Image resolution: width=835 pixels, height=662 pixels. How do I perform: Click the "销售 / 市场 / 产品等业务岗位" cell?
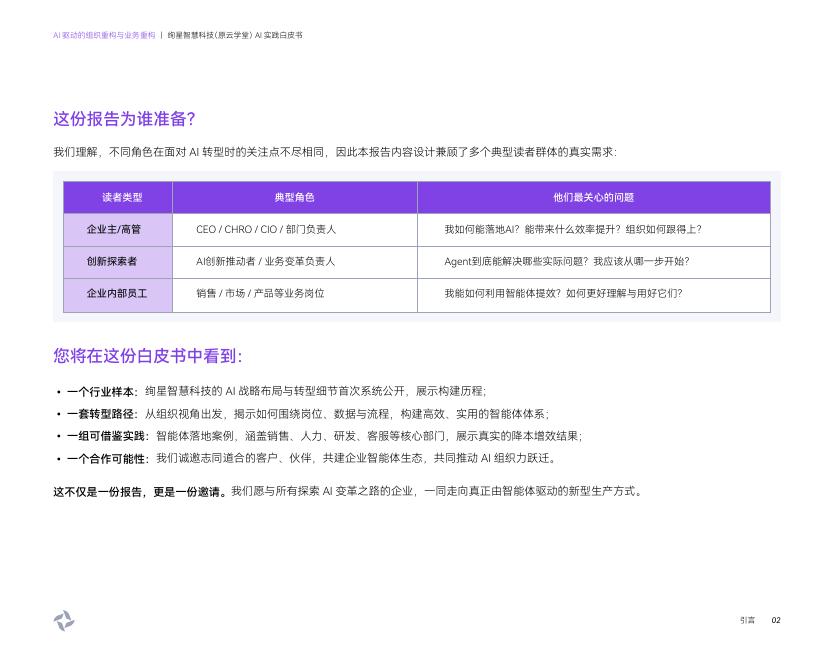tap(260, 294)
